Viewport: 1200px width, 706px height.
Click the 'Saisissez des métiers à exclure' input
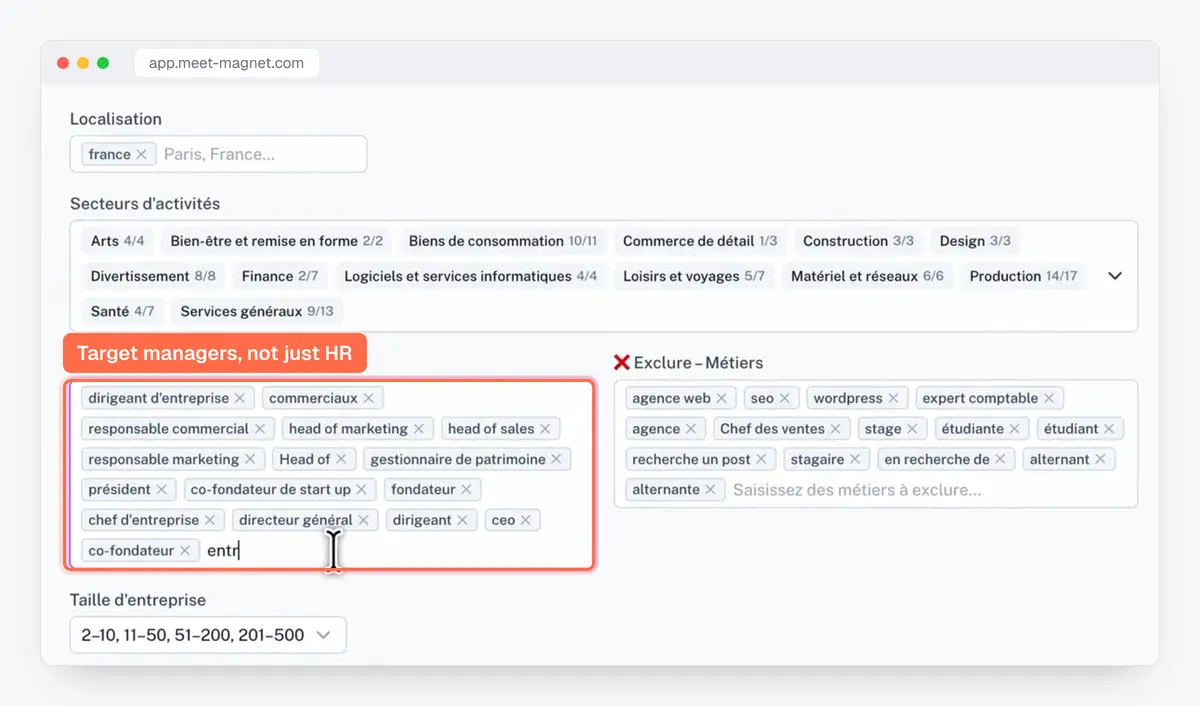(x=857, y=490)
